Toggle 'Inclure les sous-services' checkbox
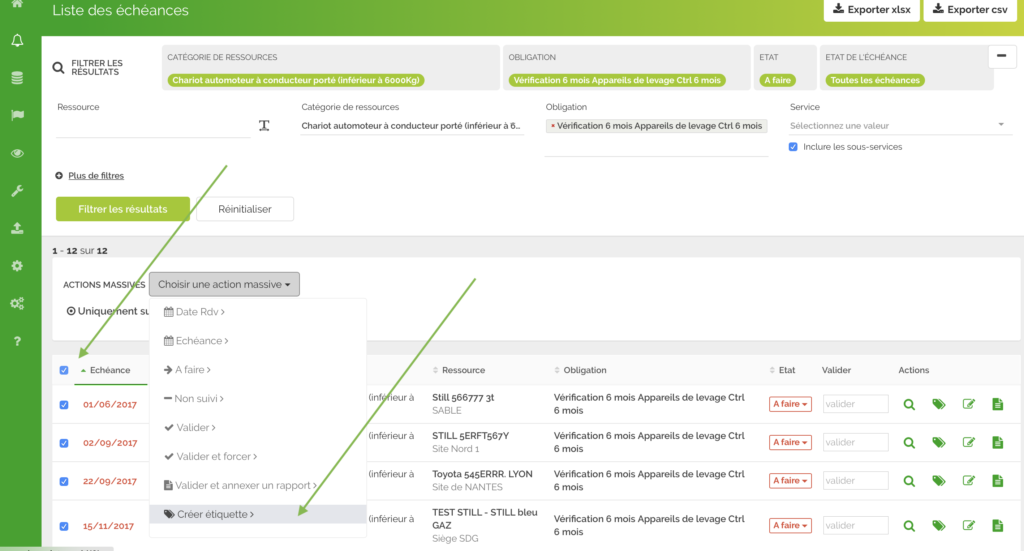Viewport: 1024px width, 551px height. pyautogui.click(x=793, y=147)
